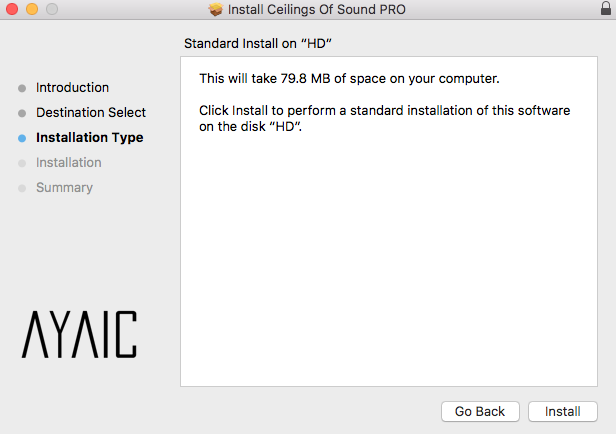Viewport: 616px width, 434px height.
Task: Click the bullet beside Destination Select
Action: point(22,113)
